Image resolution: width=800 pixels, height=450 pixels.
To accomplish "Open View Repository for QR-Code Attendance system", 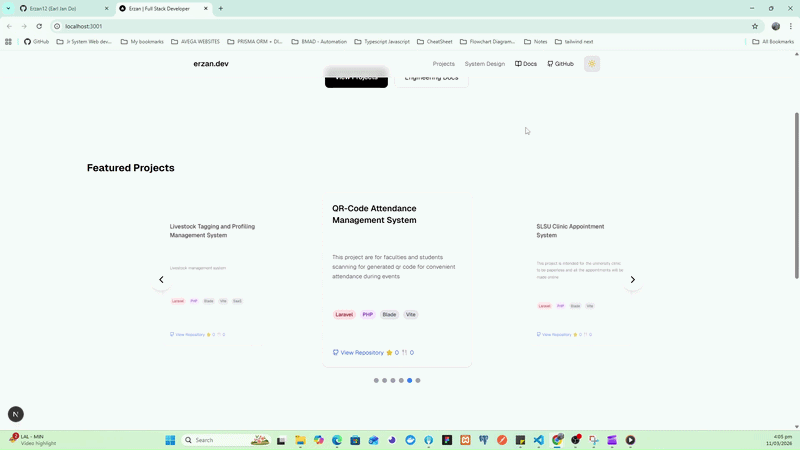I will tap(358, 353).
